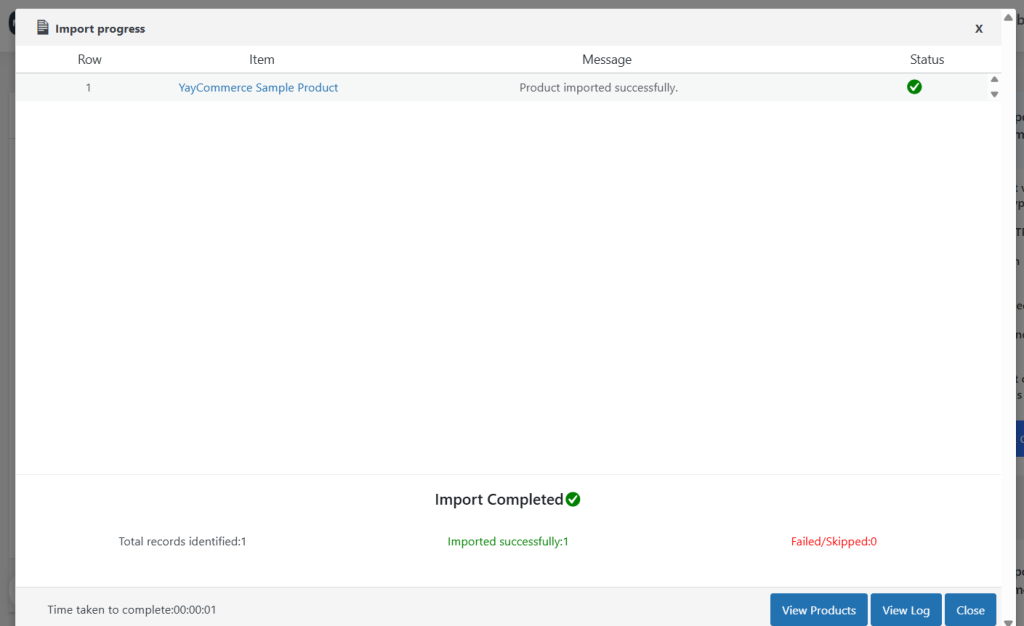
Task: Click the green check beside Import Completed
Action: (573, 499)
